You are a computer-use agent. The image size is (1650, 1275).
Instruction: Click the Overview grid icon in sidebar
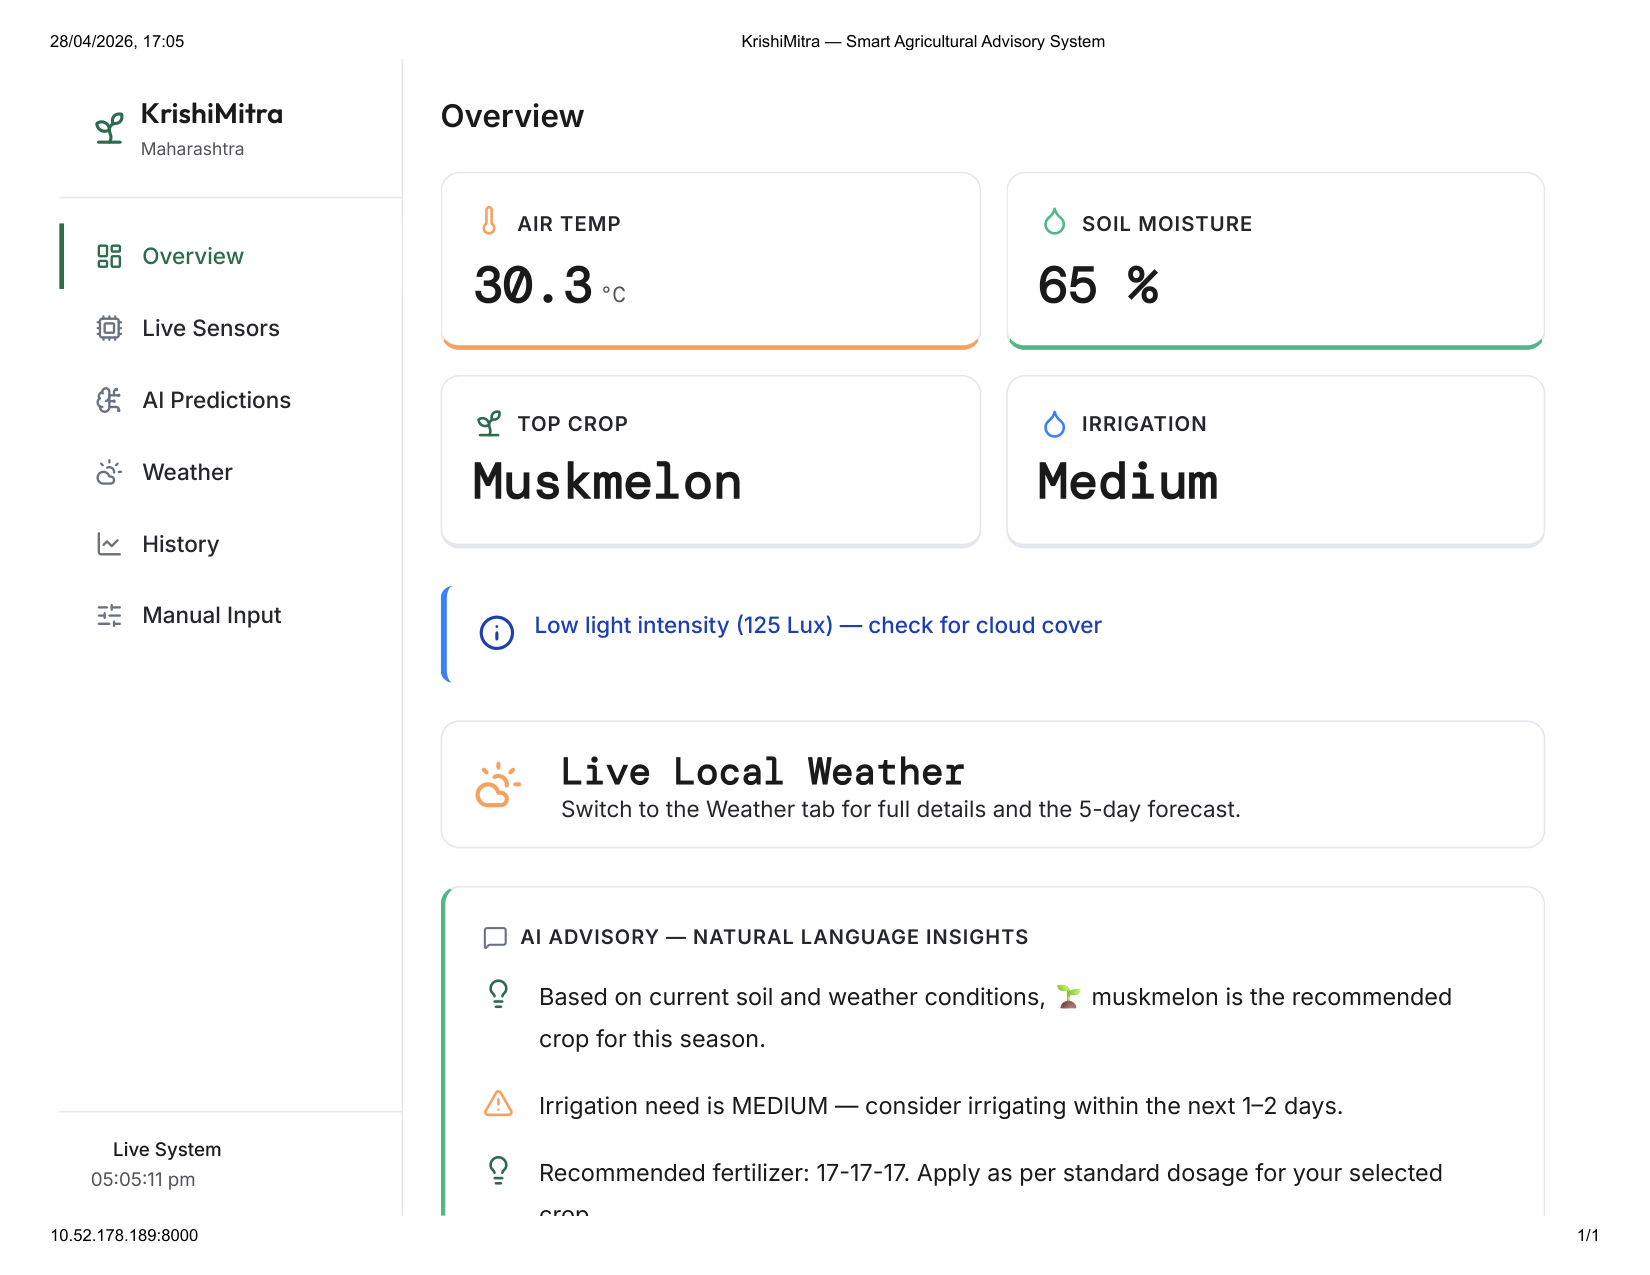click(x=109, y=256)
